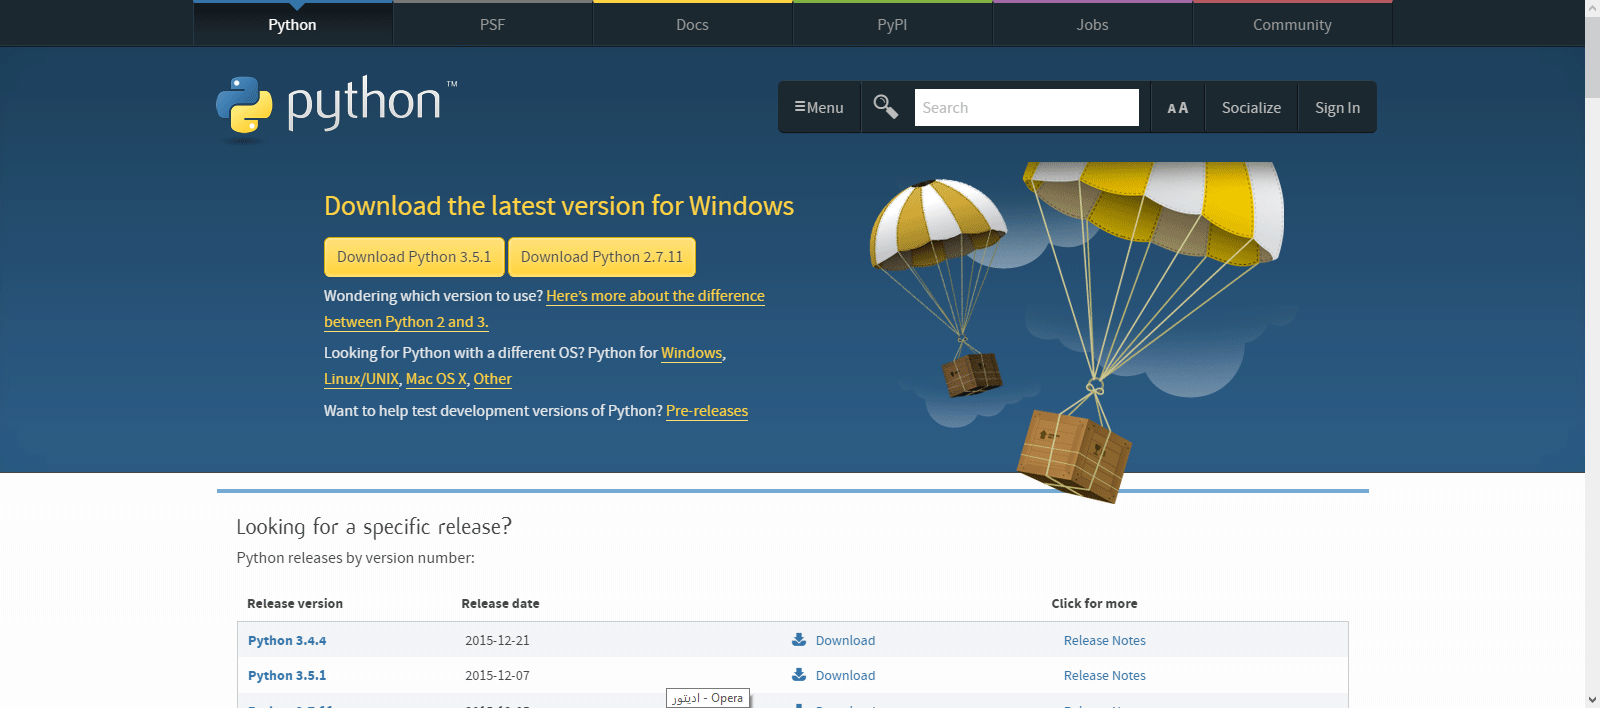Switch to the PSF tab
The width and height of the screenshot is (1600, 708).
493,24
